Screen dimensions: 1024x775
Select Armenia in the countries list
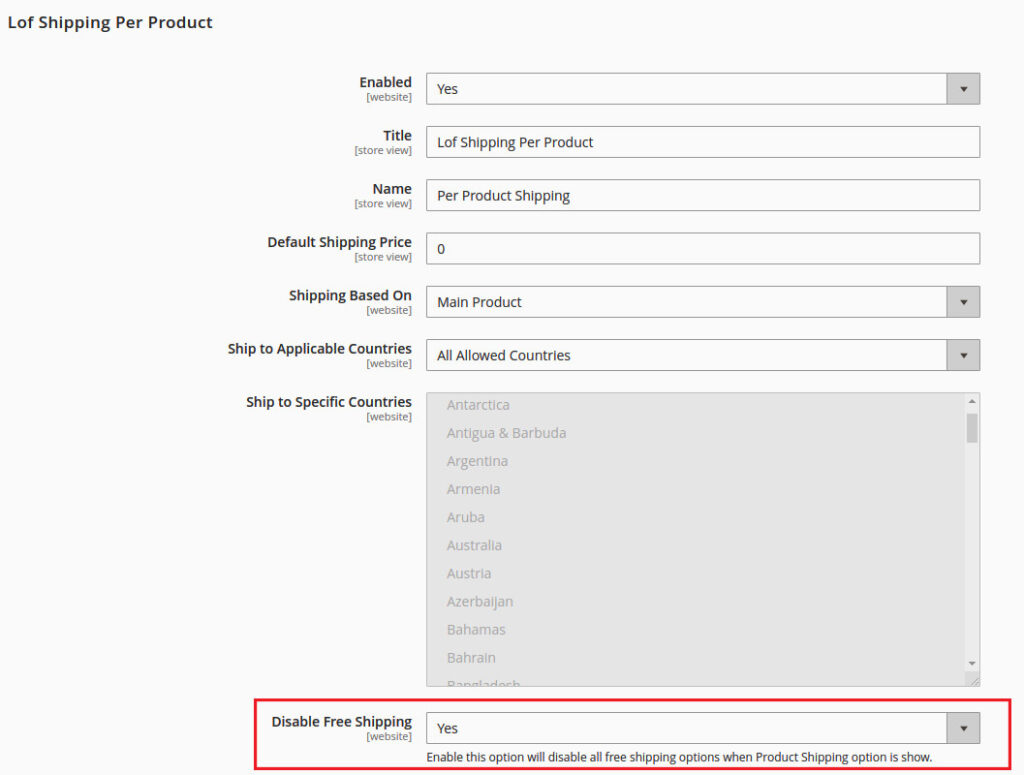tap(473, 489)
